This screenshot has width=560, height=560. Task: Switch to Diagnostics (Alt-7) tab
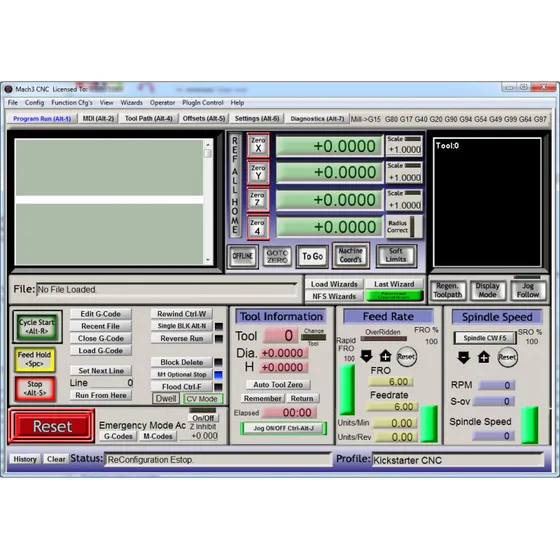317,119
